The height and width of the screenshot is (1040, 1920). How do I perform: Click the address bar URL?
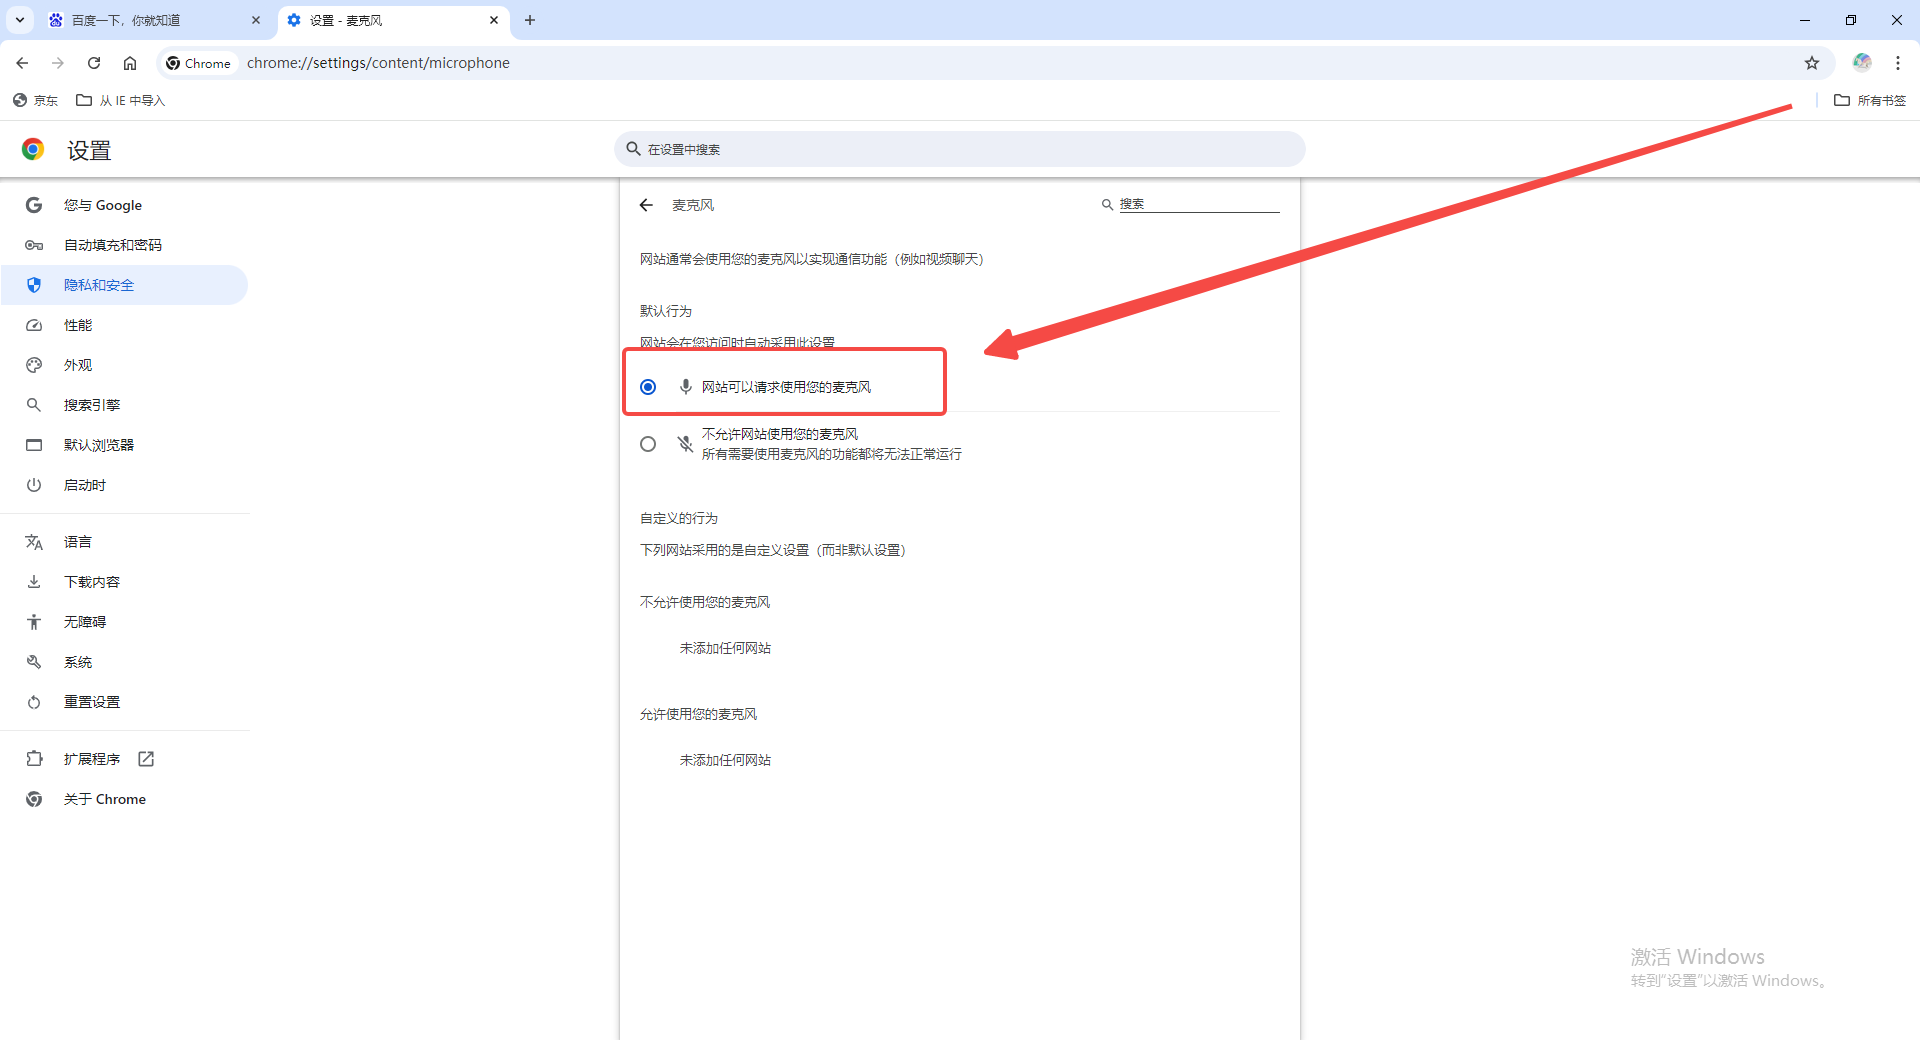coord(378,63)
